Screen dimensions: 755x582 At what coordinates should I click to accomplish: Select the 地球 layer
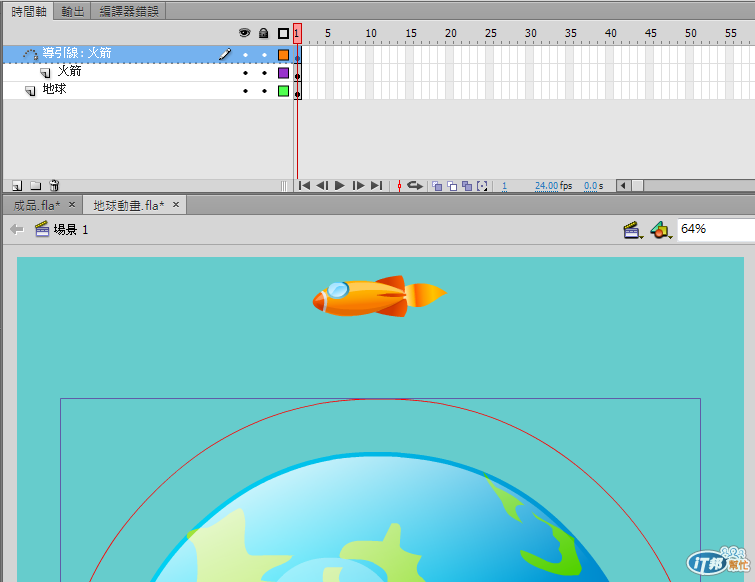point(147,91)
